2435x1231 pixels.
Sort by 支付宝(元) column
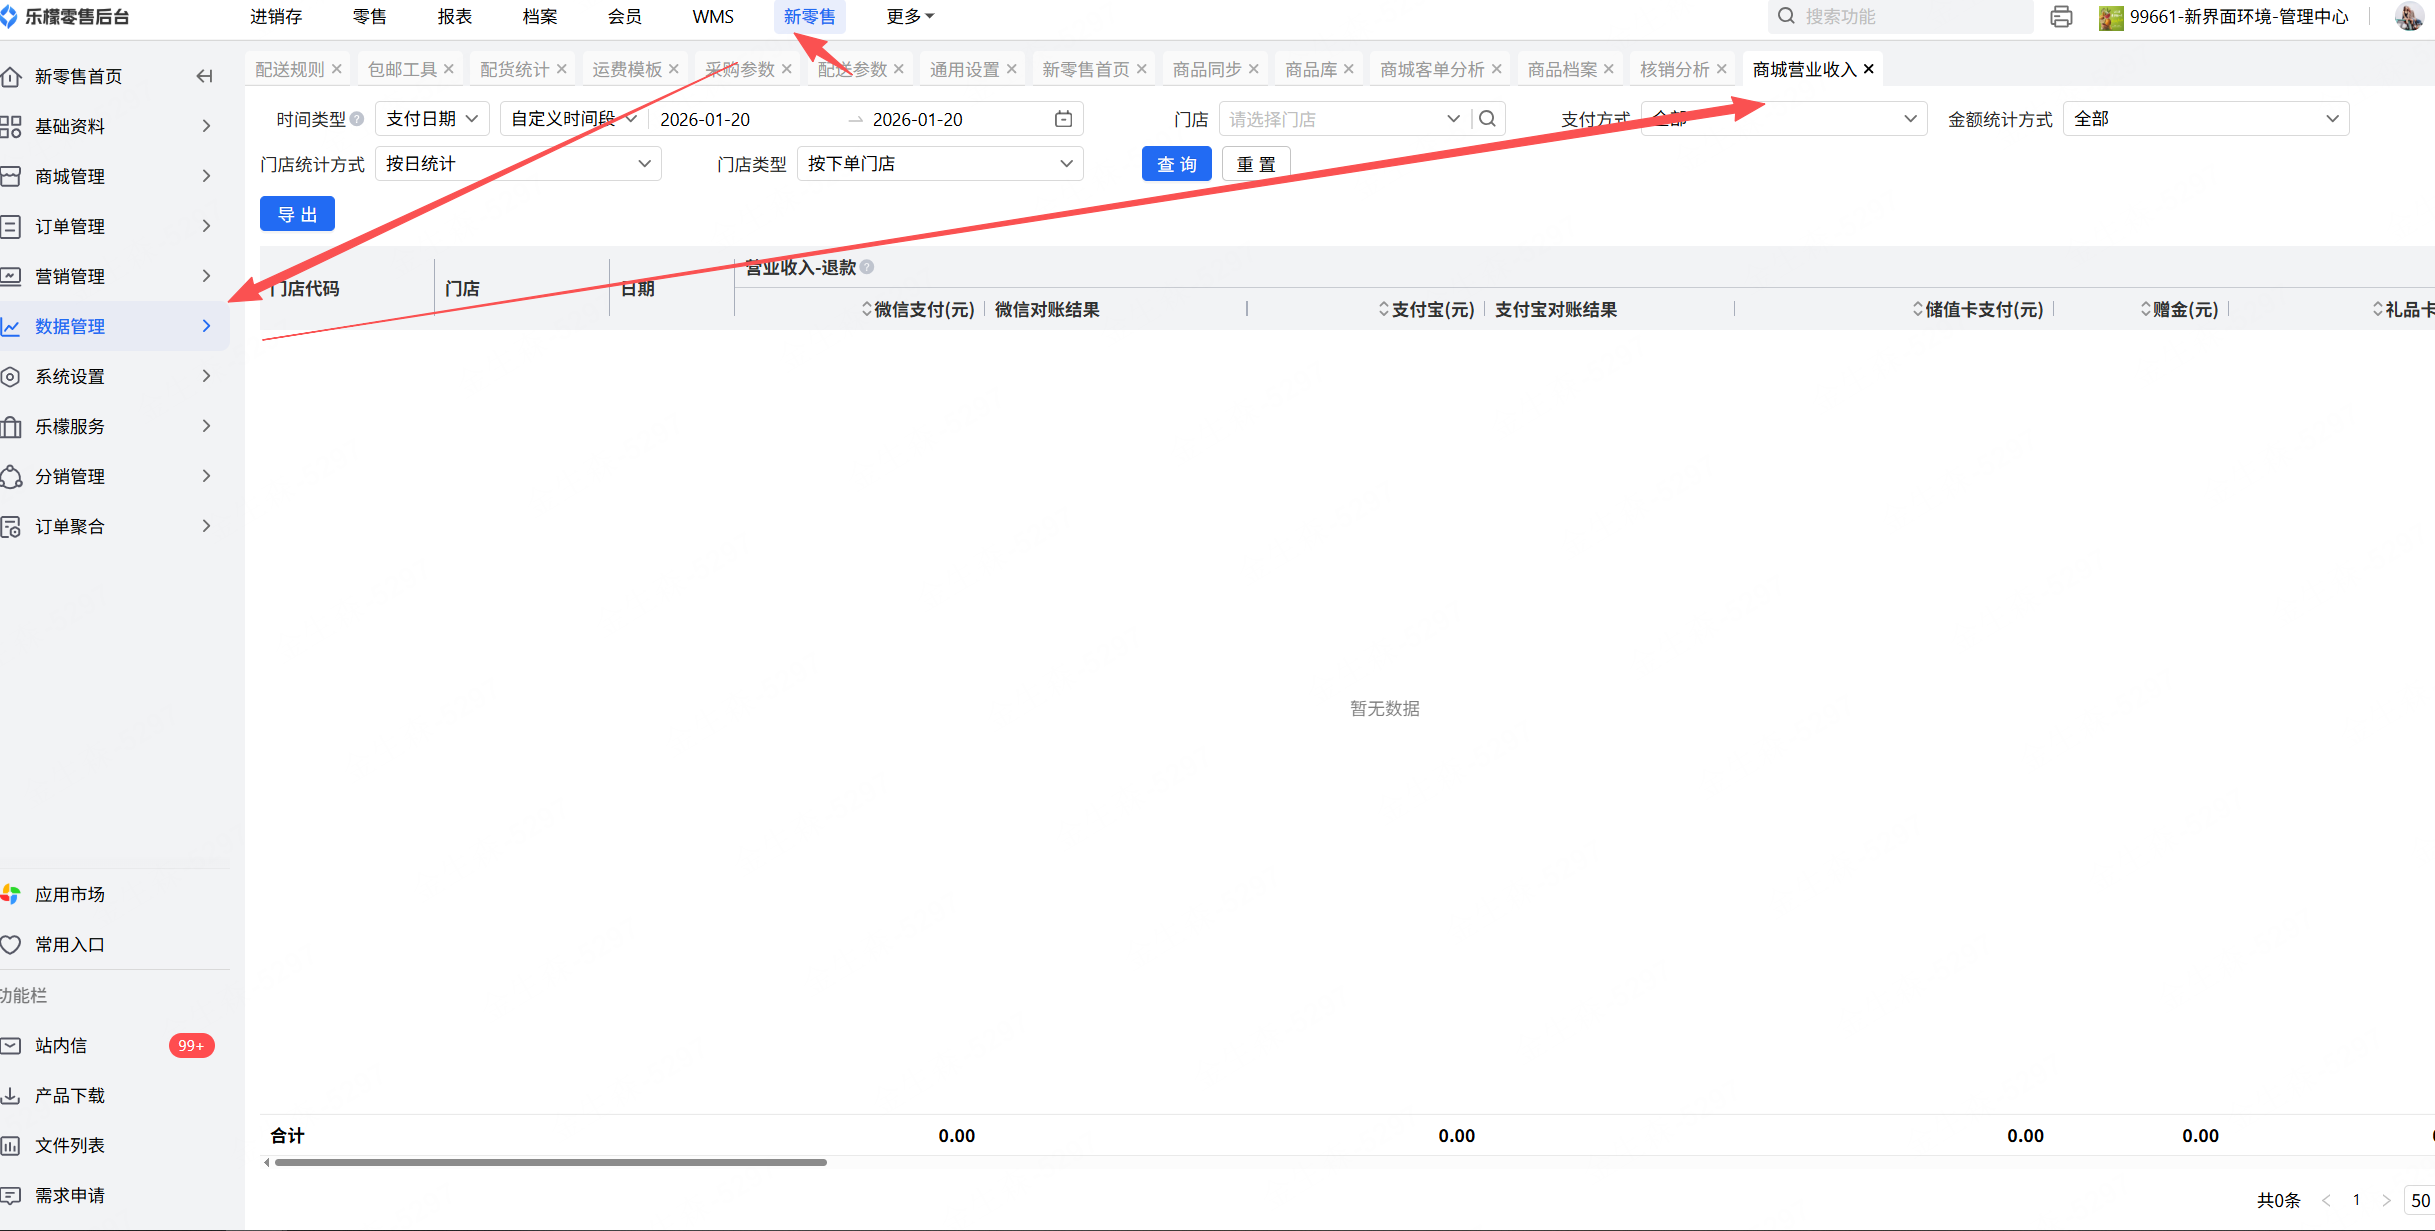tap(1384, 310)
